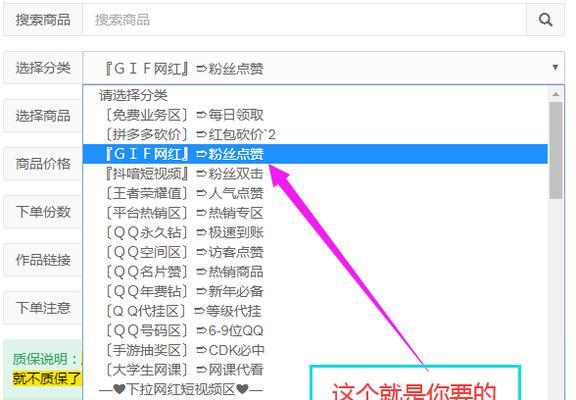Screen dimensions: 576x400
Task: Open the 选择分类 category dropdown
Action: 323,68
